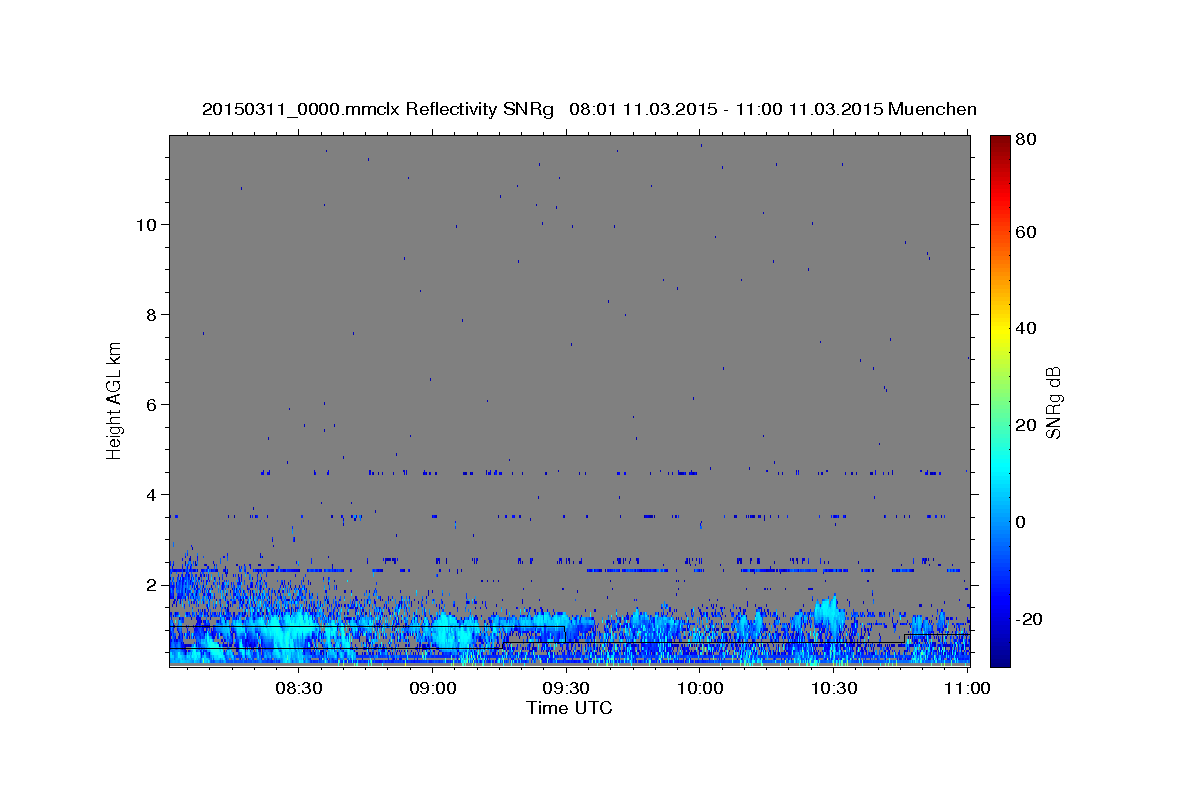Click the height tick label 10
Screen dimensions: 1200x800
pos(147,225)
